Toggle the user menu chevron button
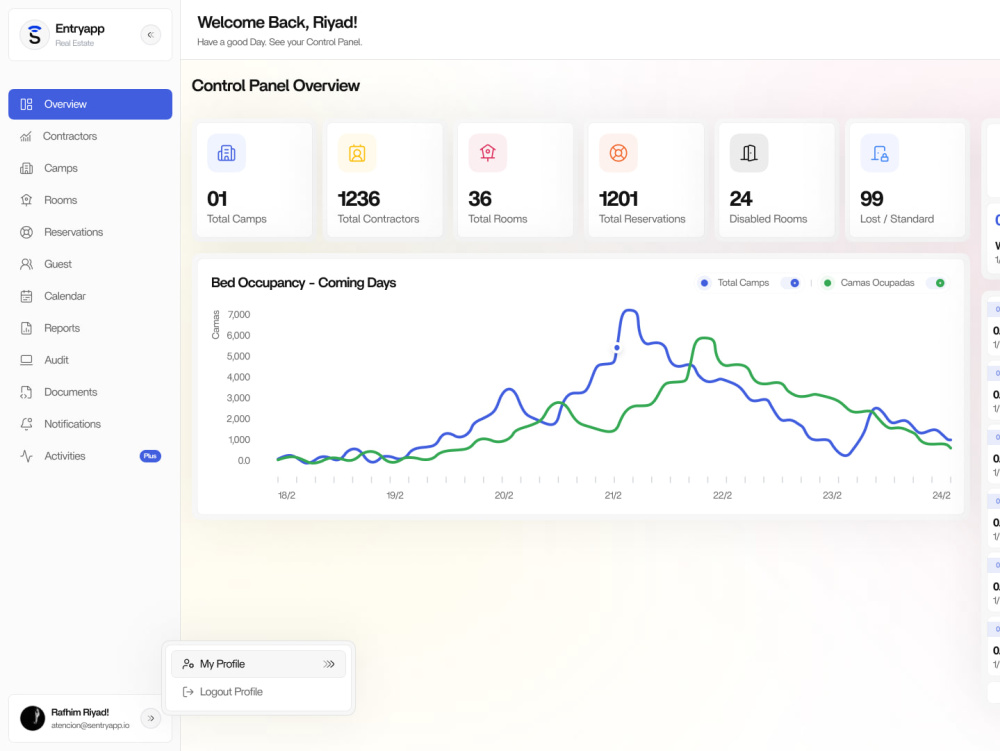Screen dimensions: 1000x751 click(151, 718)
